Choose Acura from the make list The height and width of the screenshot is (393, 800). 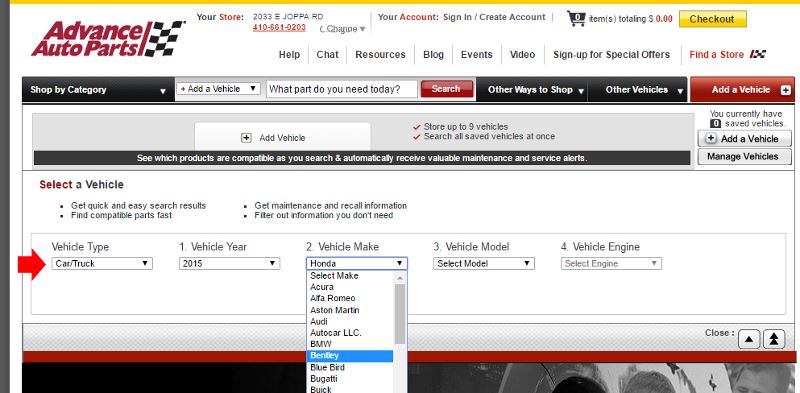pos(350,287)
